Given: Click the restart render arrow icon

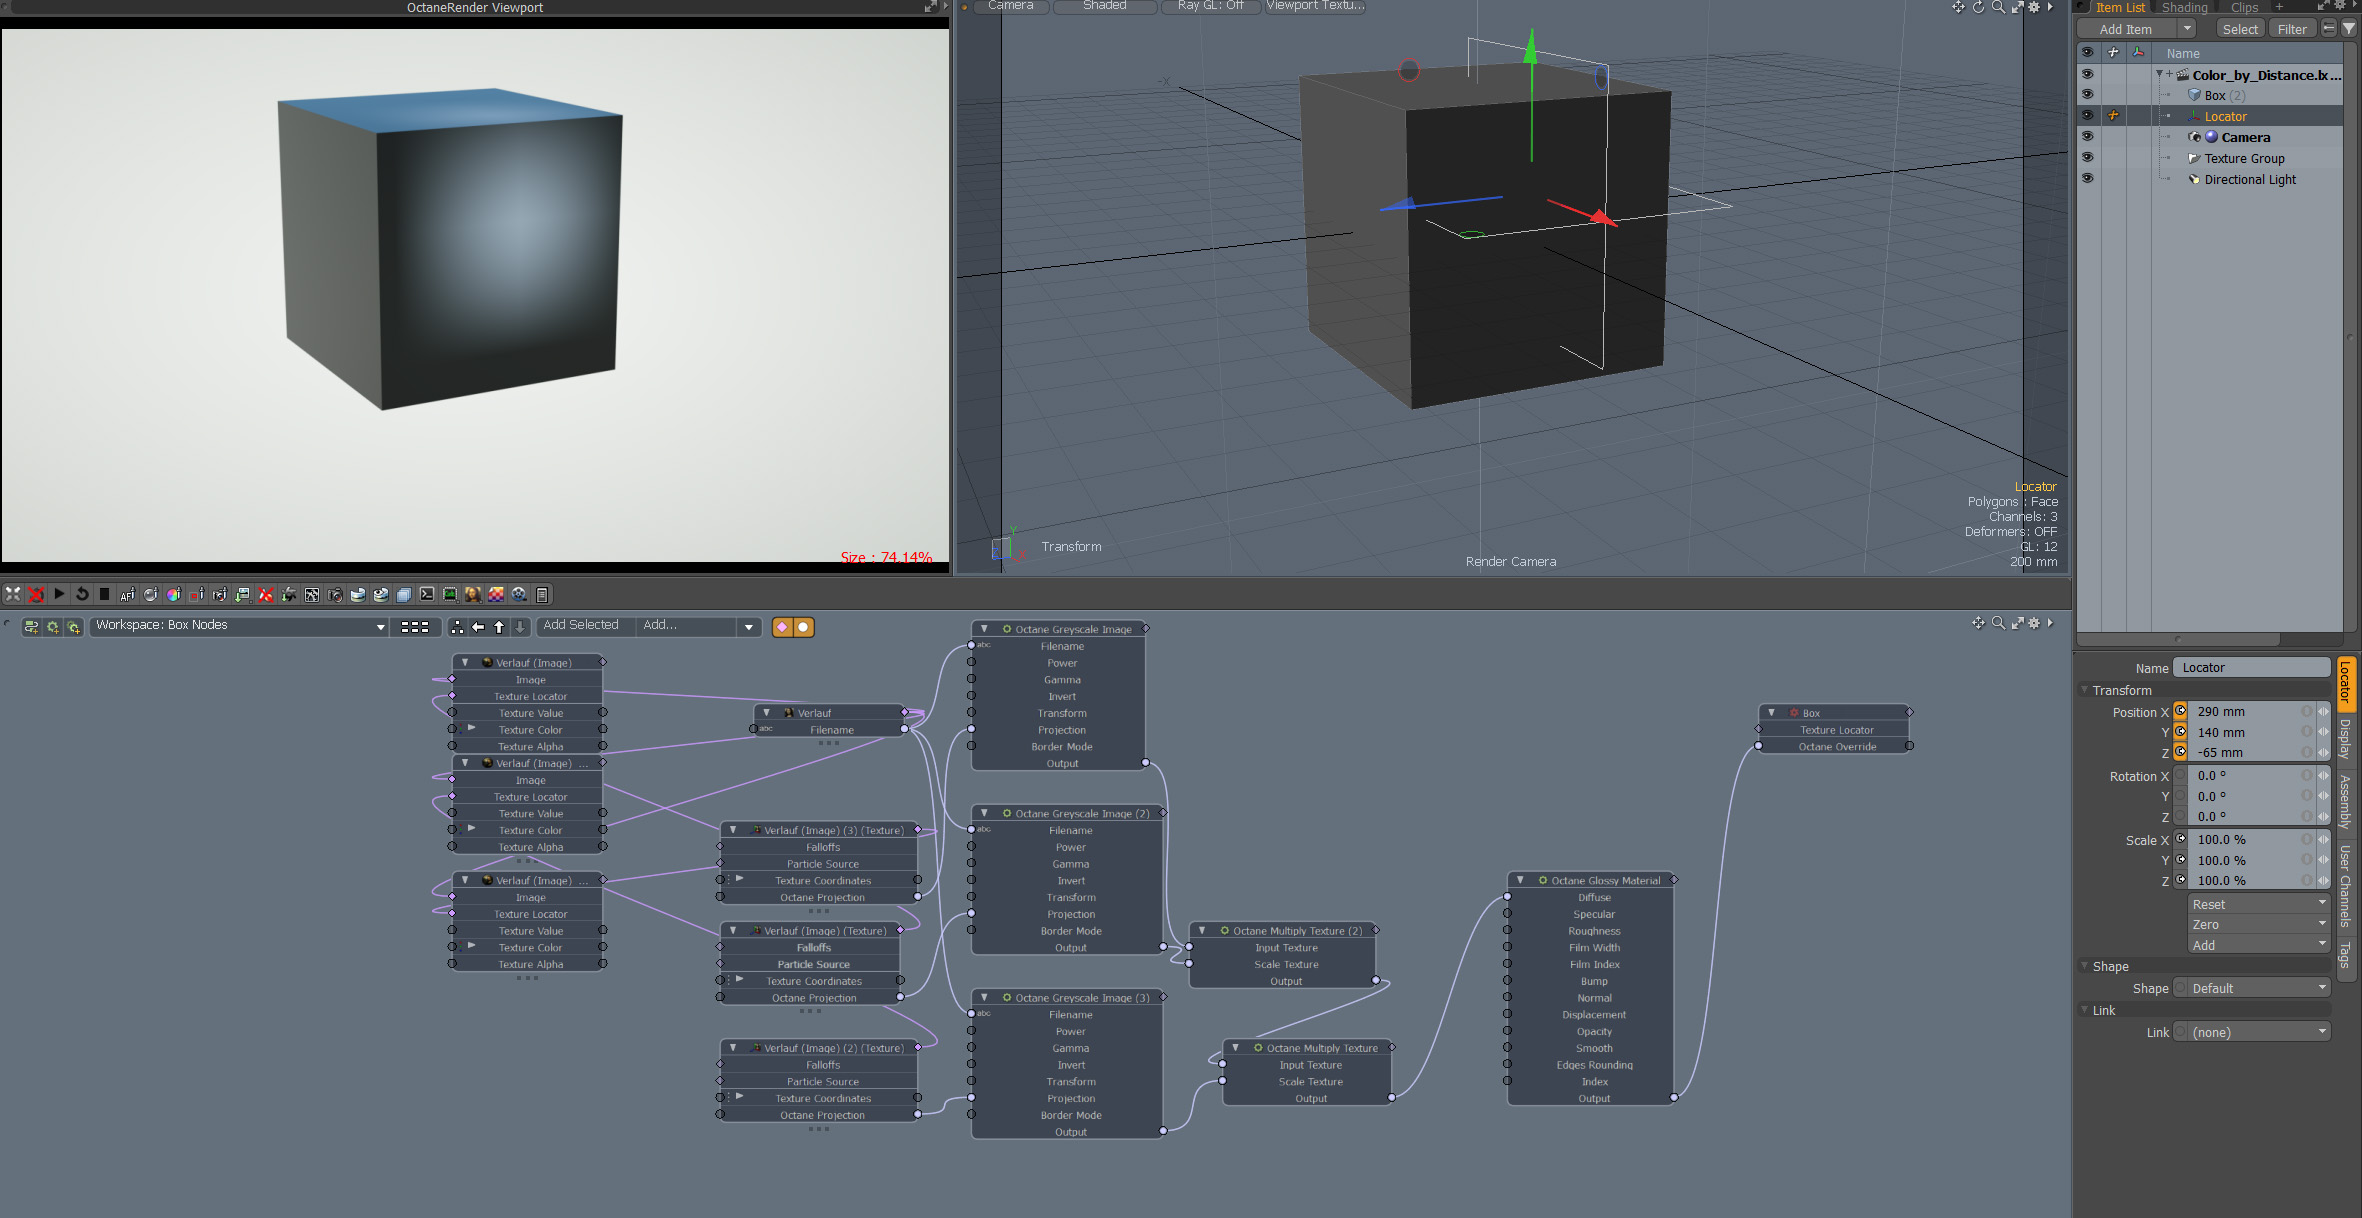Looking at the screenshot, I should click(82, 594).
